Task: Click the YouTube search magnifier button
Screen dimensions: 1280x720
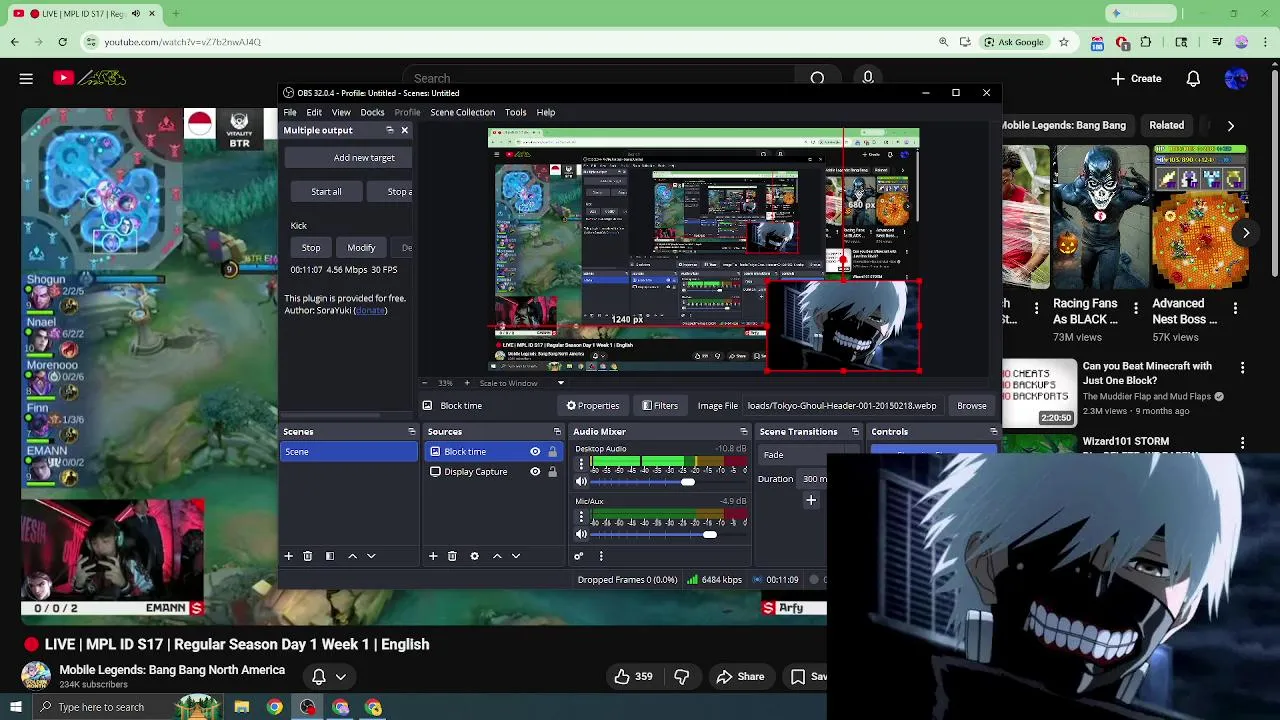Action: 817,78
